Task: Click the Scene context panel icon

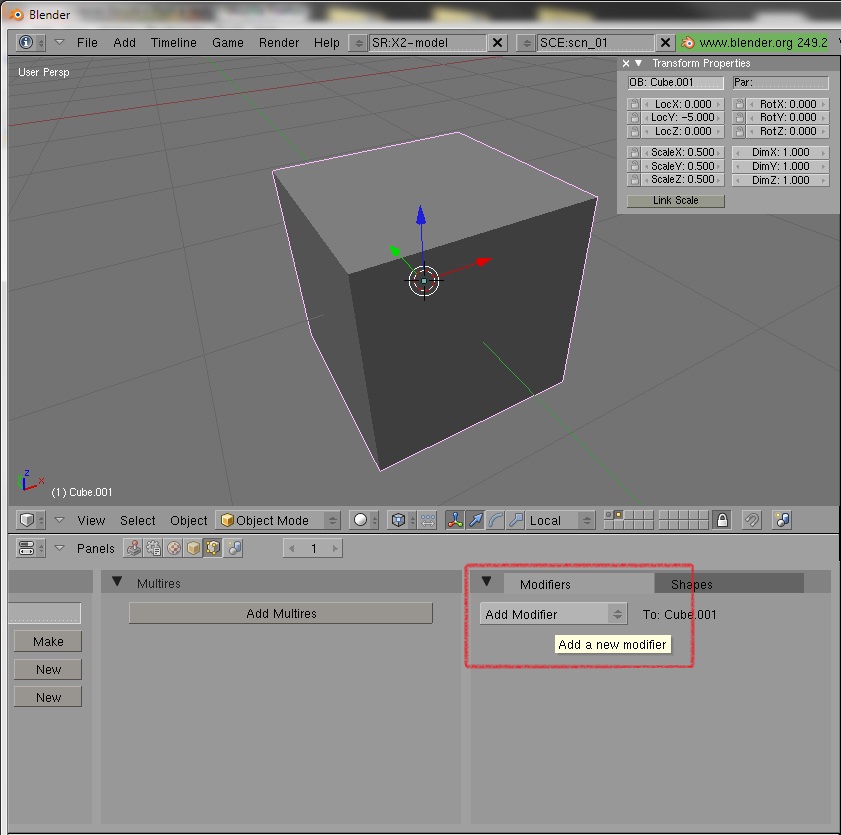Action: click(x=234, y=548)
